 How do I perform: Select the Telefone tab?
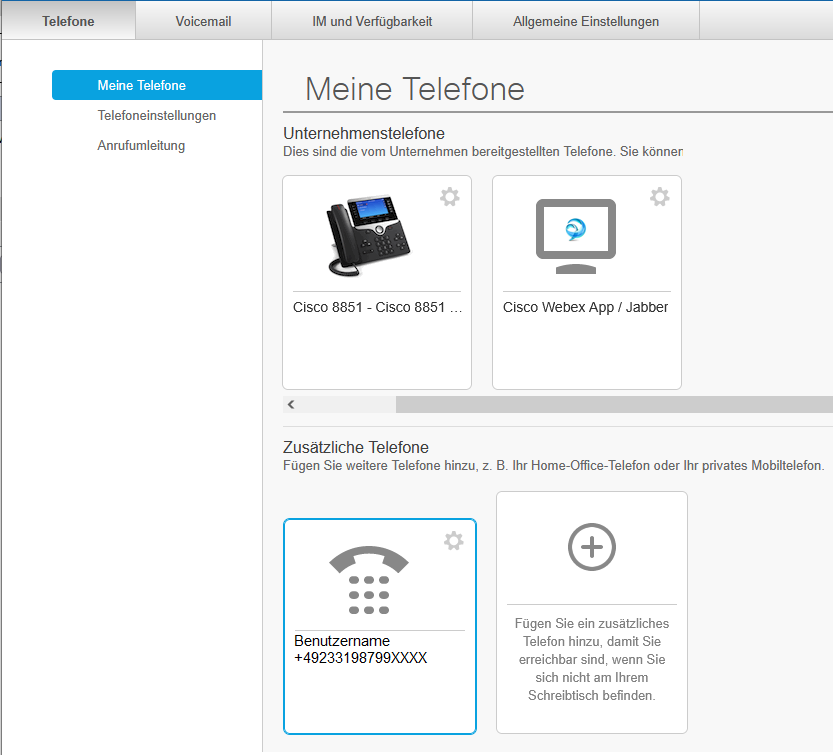click(68, 21)
